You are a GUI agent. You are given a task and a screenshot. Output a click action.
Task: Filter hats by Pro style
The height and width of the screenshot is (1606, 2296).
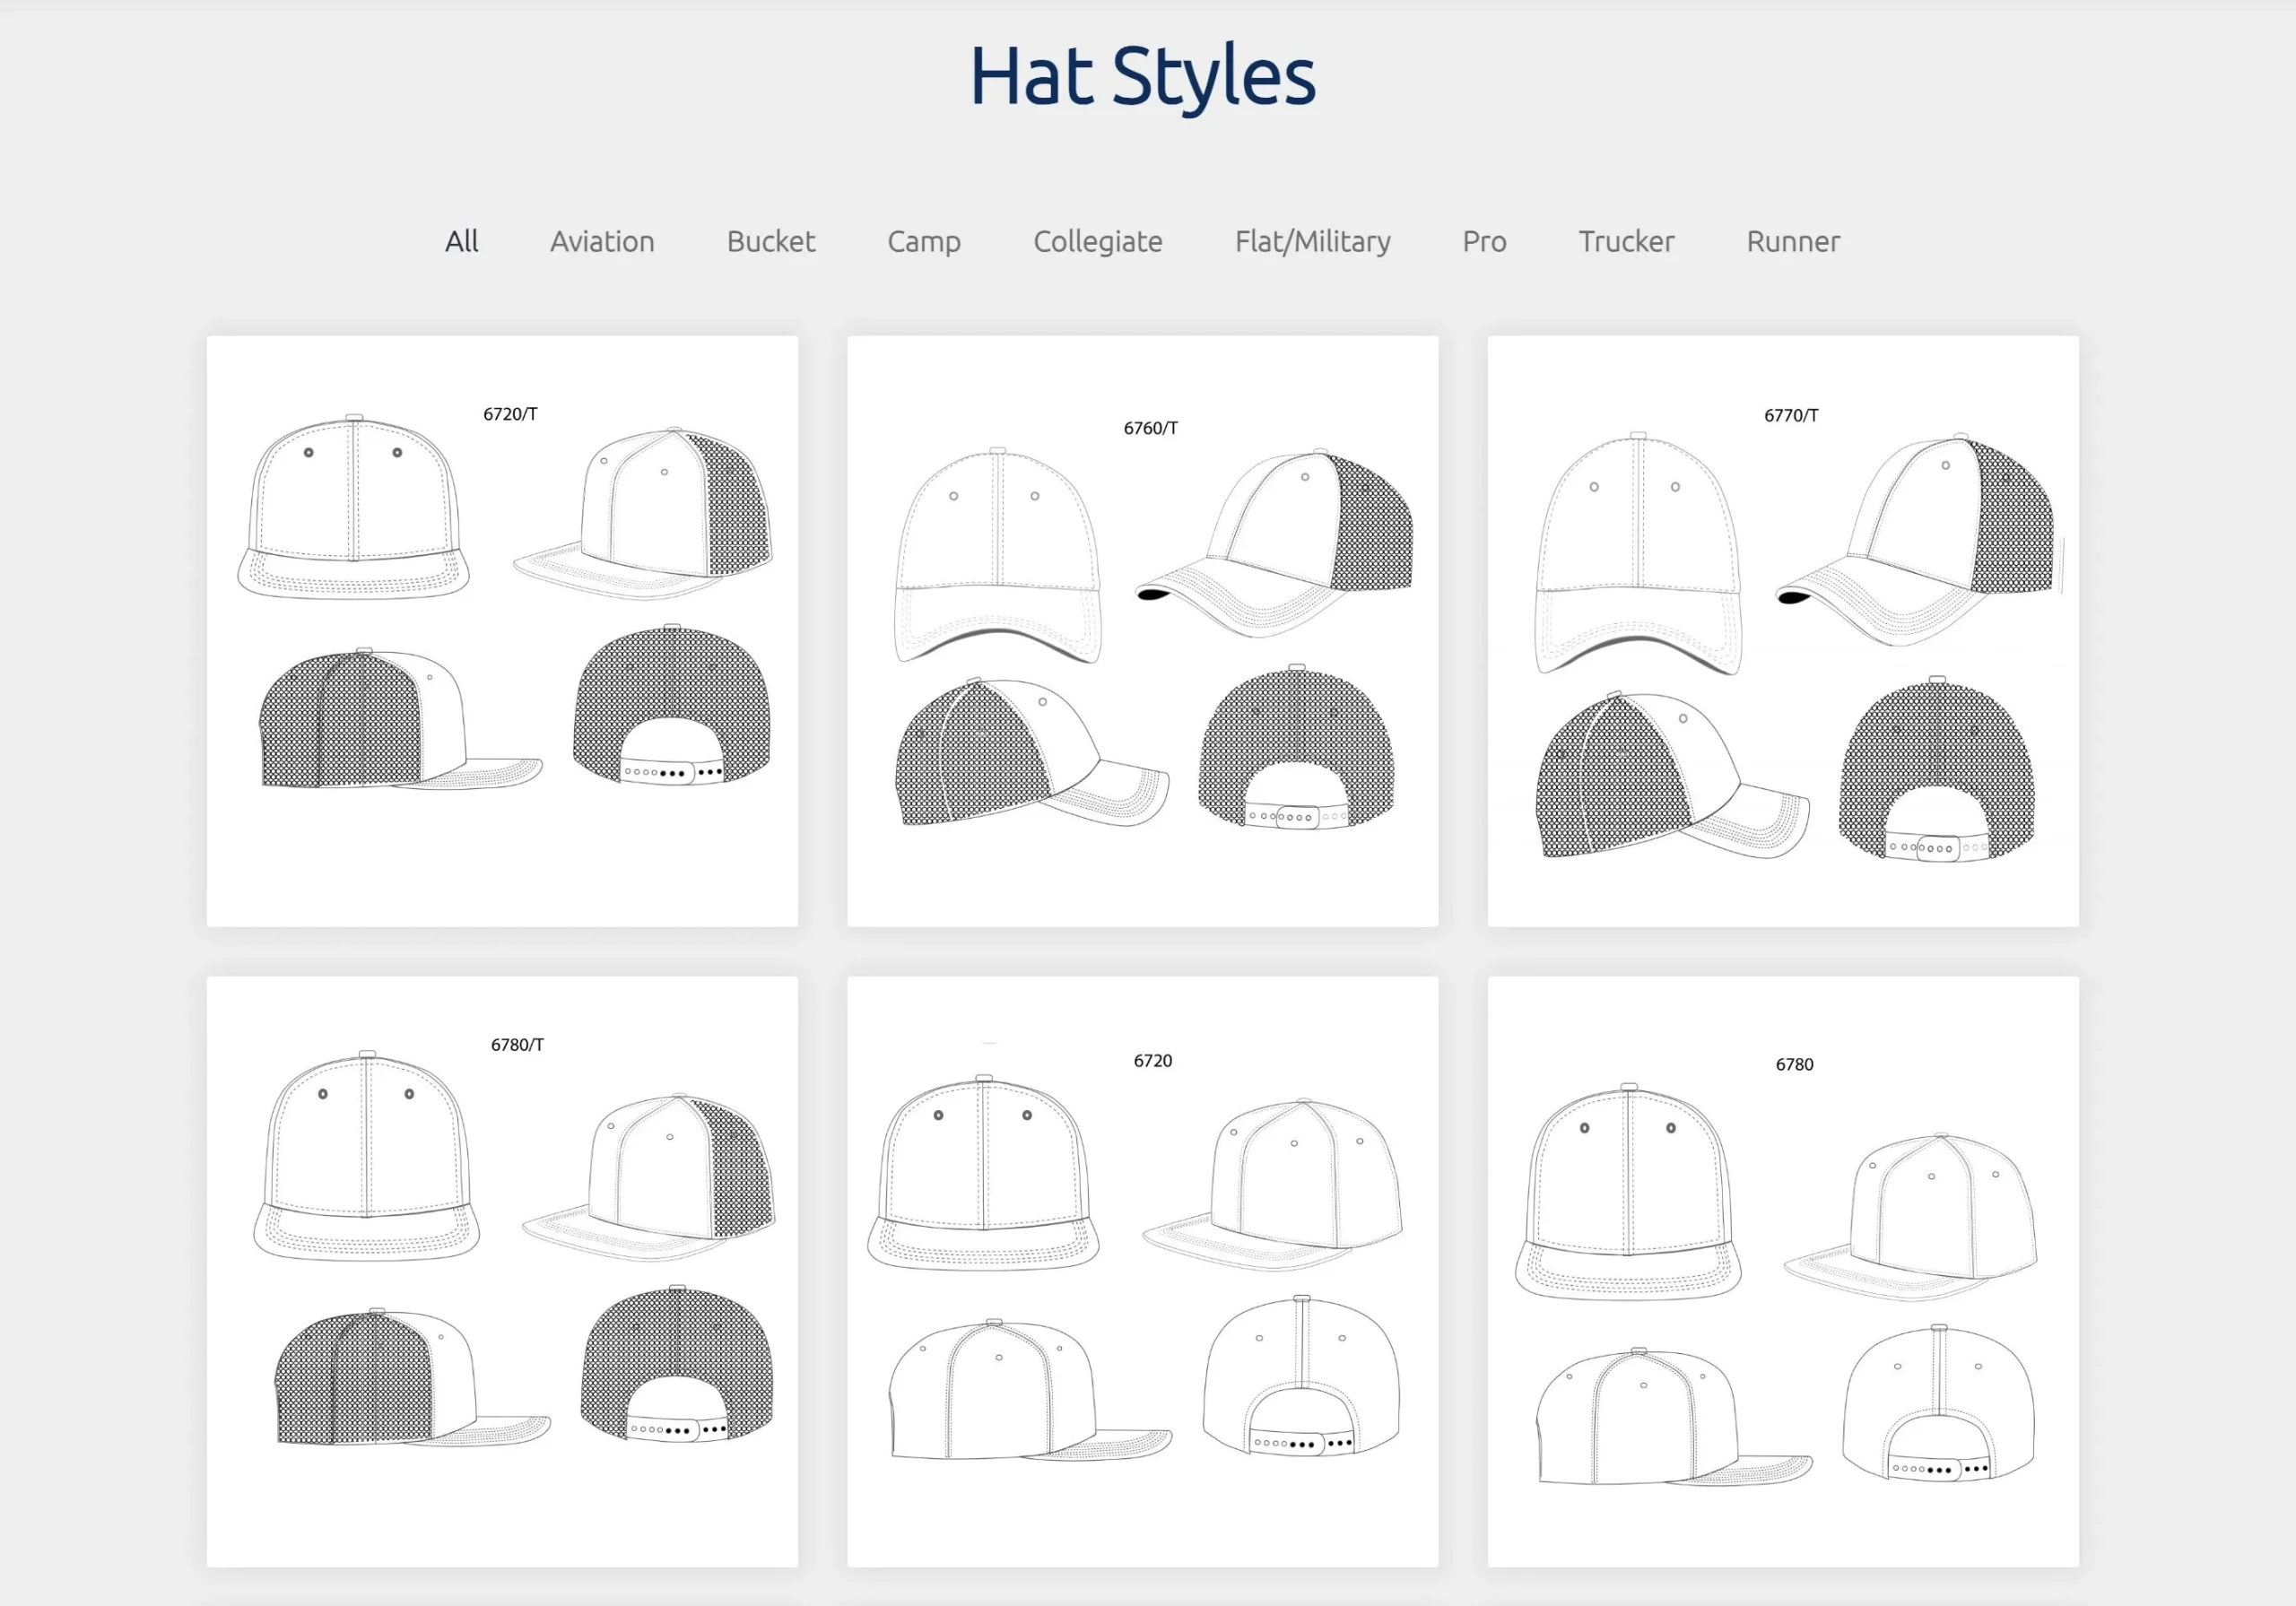[1484, 241]
